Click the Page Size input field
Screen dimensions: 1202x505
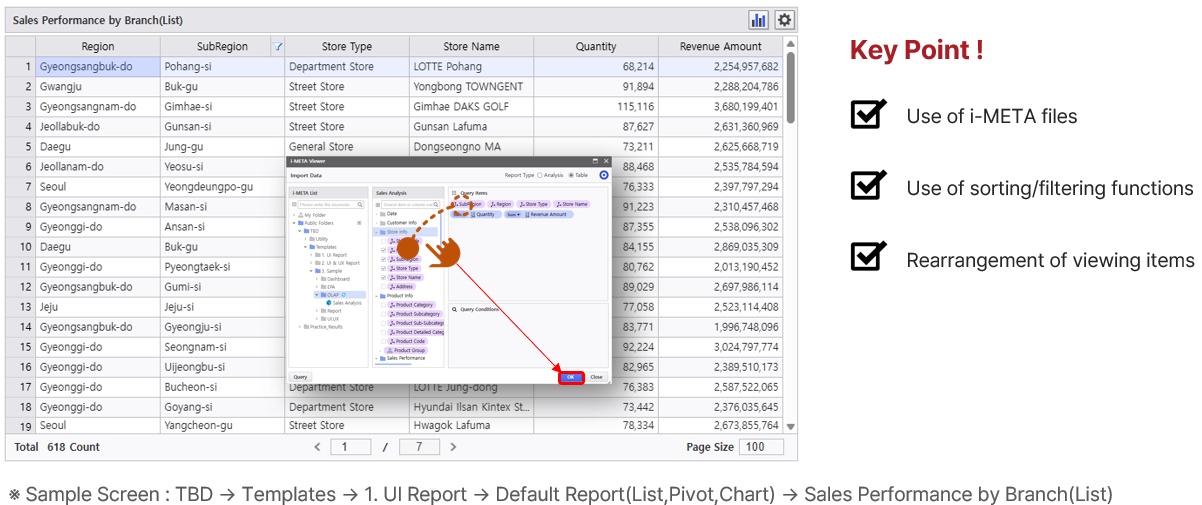click(761, 447)
